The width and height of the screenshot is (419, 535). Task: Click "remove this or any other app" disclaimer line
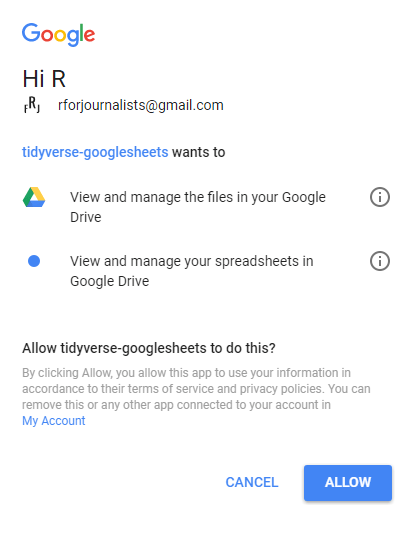click(x=176, y=405)
